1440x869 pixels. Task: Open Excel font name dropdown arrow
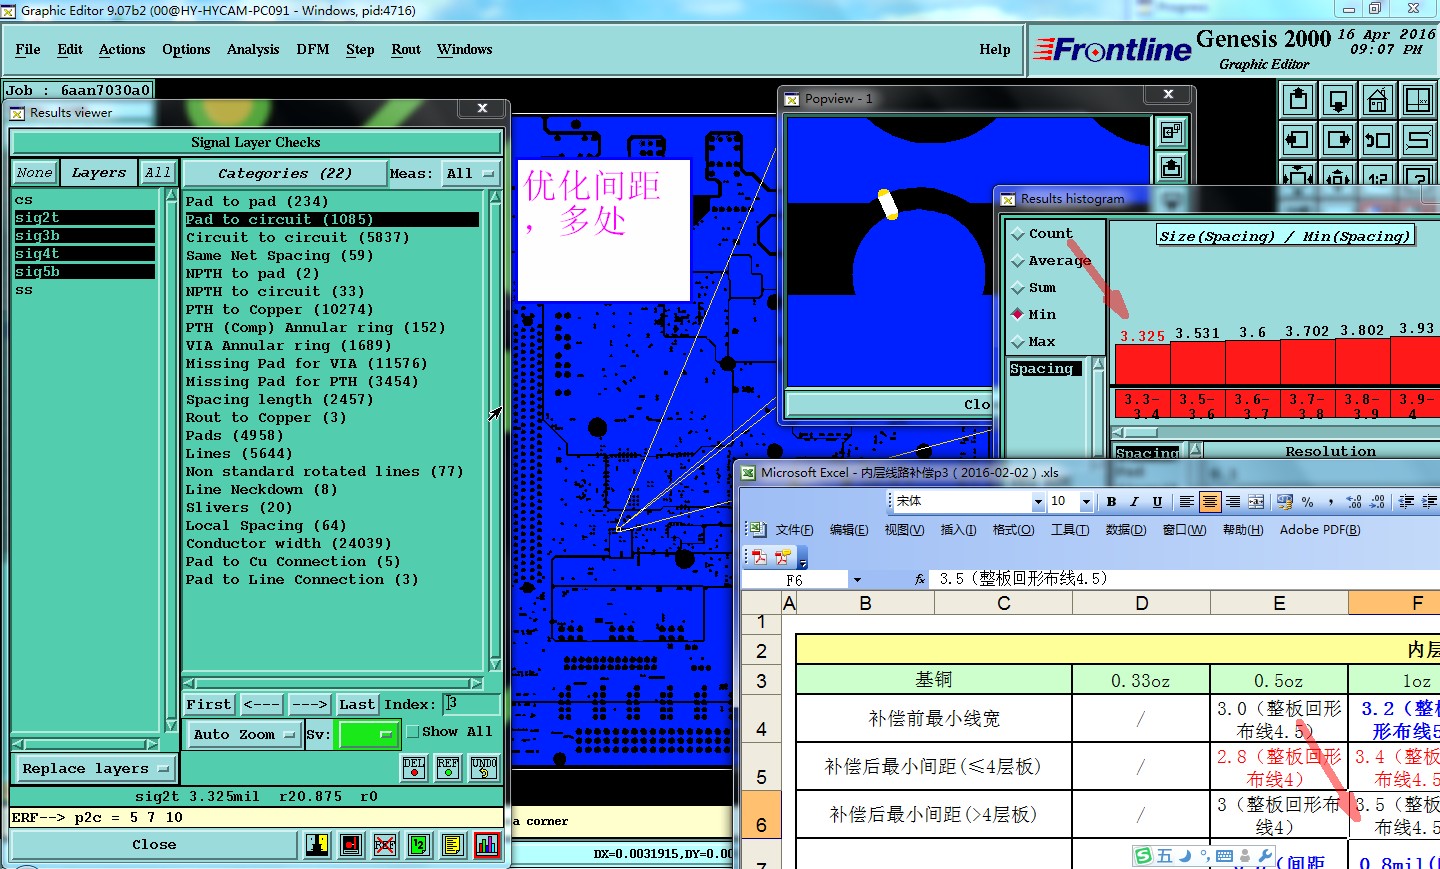click(x=1038, y=502)
